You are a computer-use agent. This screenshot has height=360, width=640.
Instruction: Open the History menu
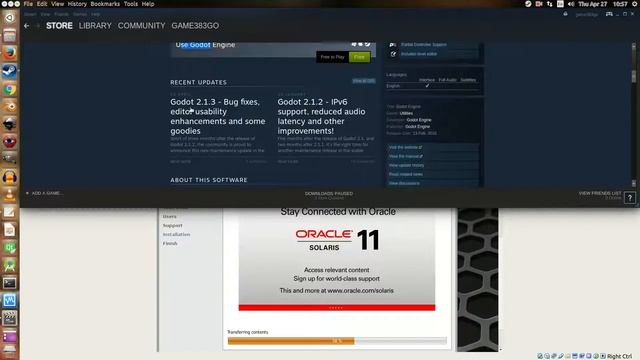pyautogui.click(x=77, y=4)
